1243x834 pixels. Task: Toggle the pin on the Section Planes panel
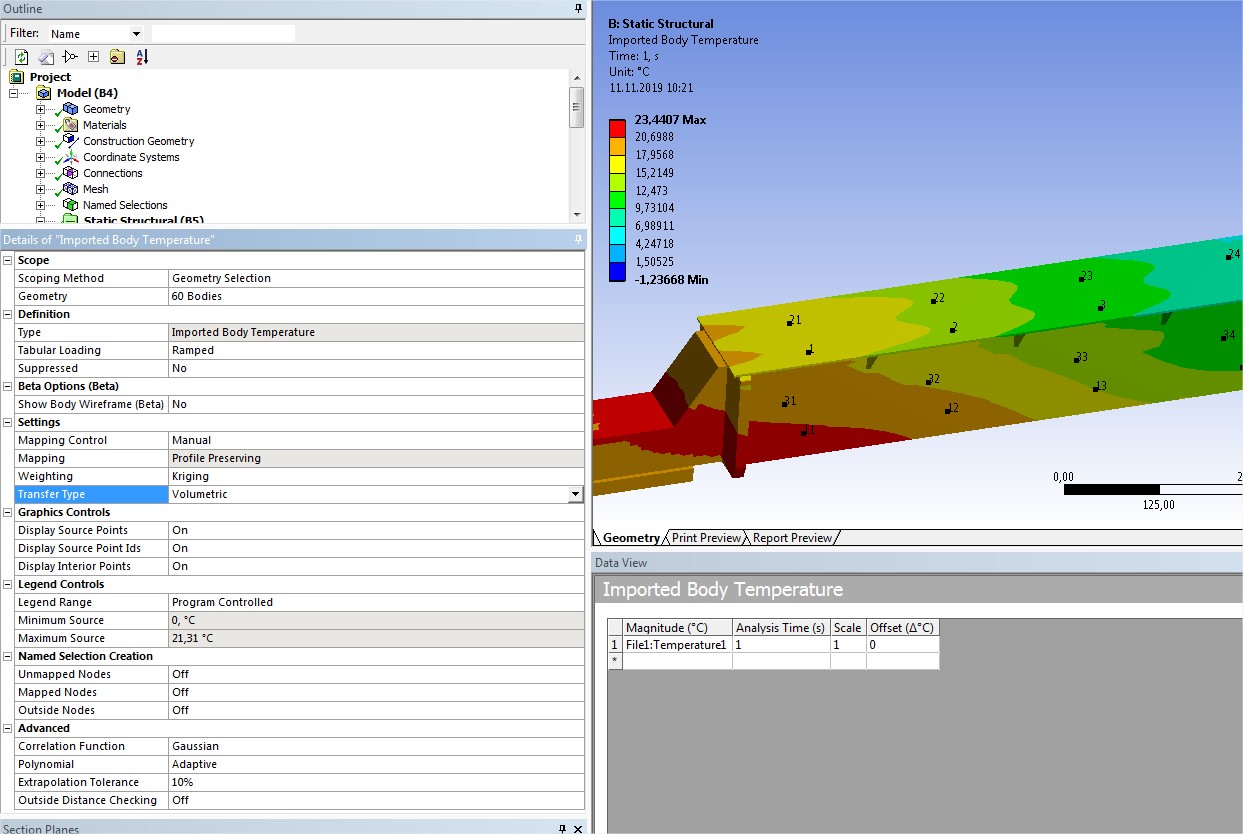(x=560, y=829)
